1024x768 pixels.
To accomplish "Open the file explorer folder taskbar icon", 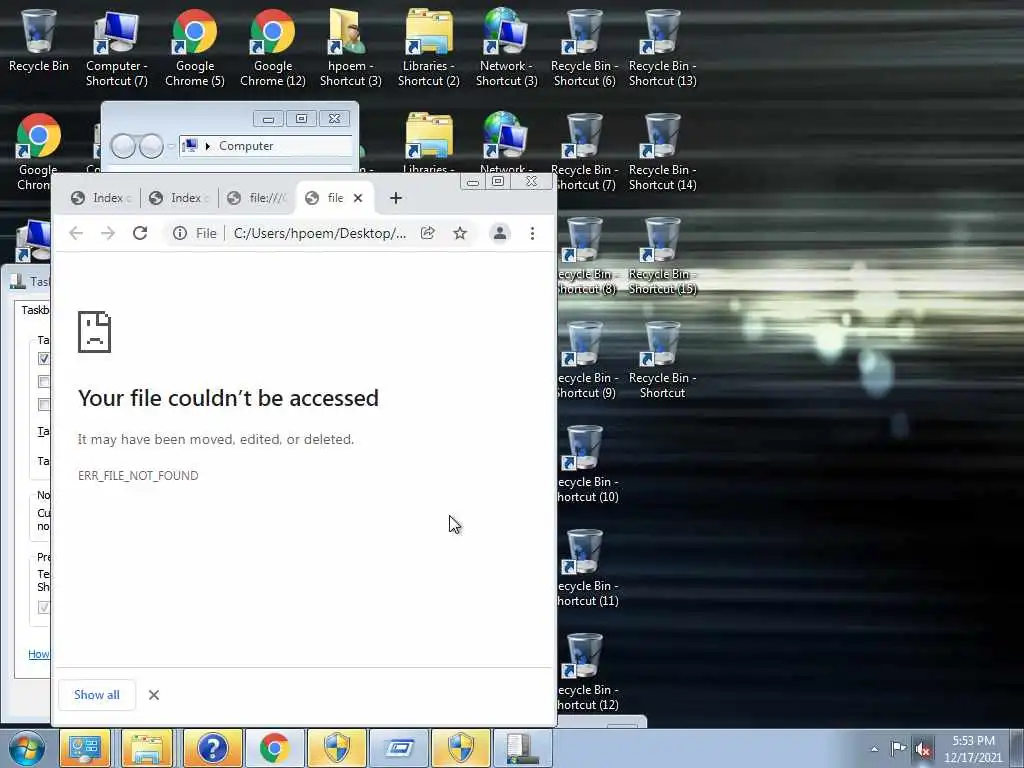I will [148, 748].
